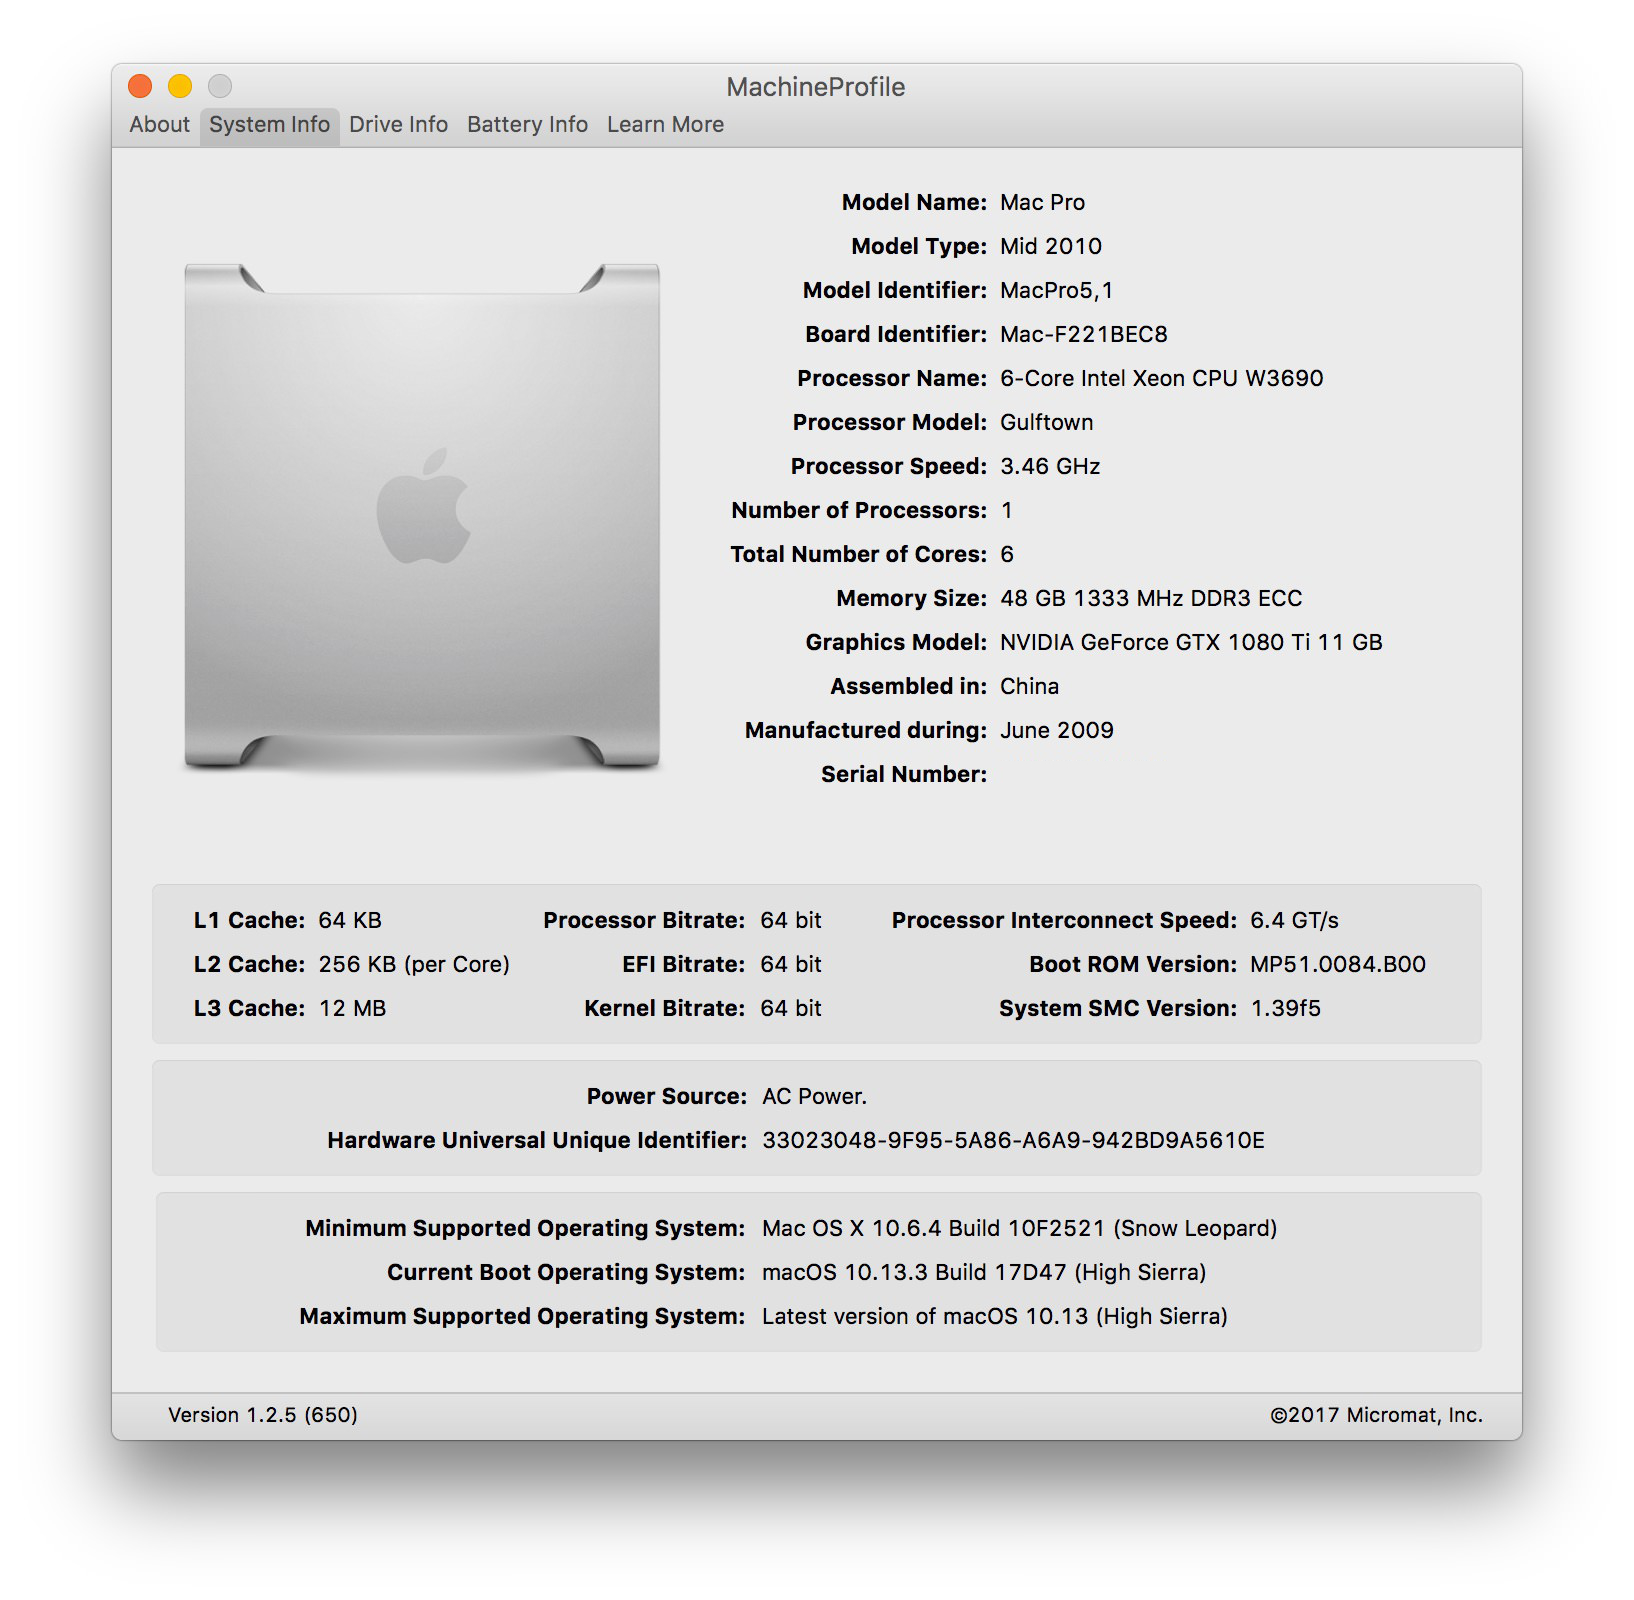The height and width of the screenshot is (1600, 1634).
Task: Open the Learn More tab
Action: (665, 125)
